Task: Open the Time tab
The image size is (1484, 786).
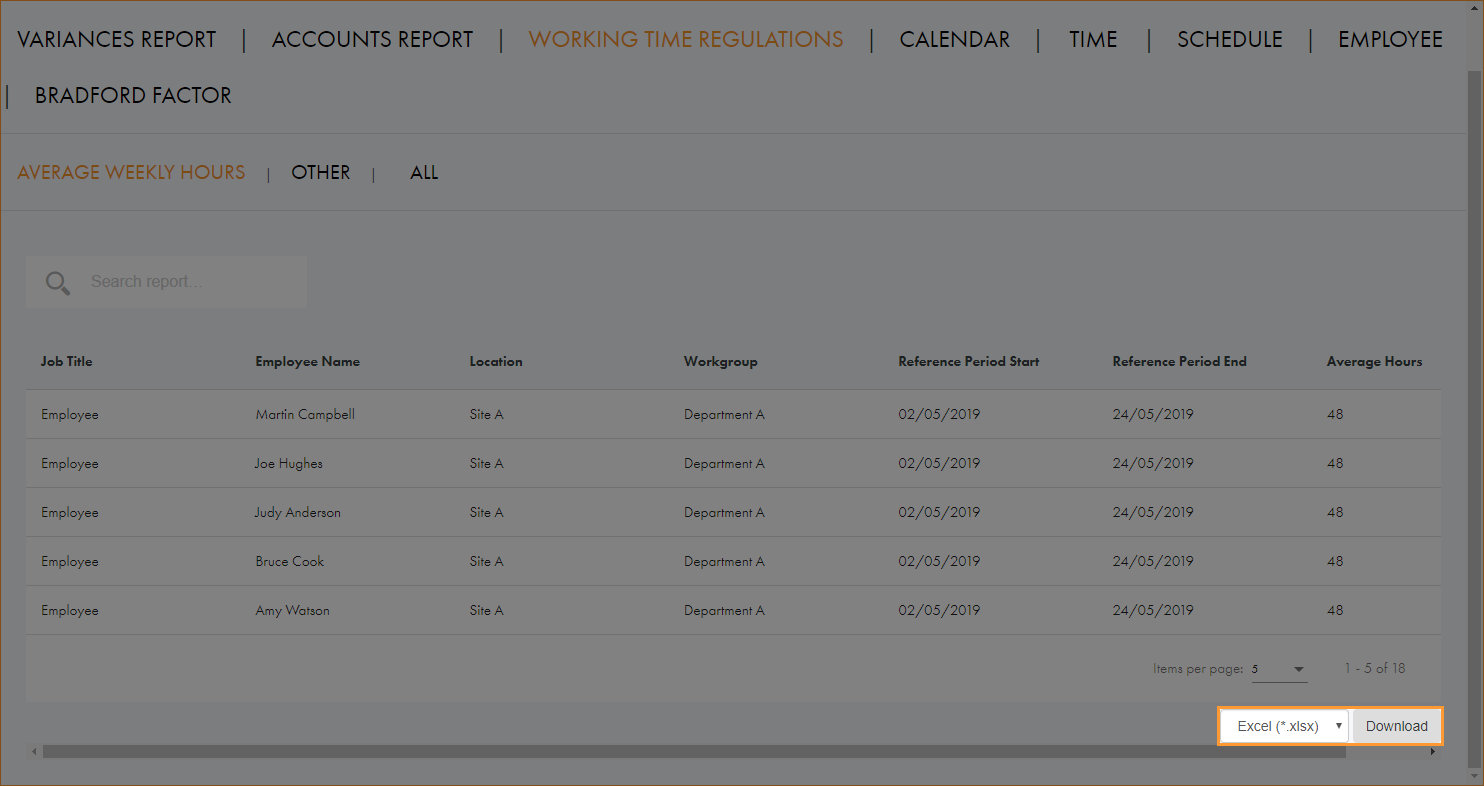Action: pos(1092,40)
